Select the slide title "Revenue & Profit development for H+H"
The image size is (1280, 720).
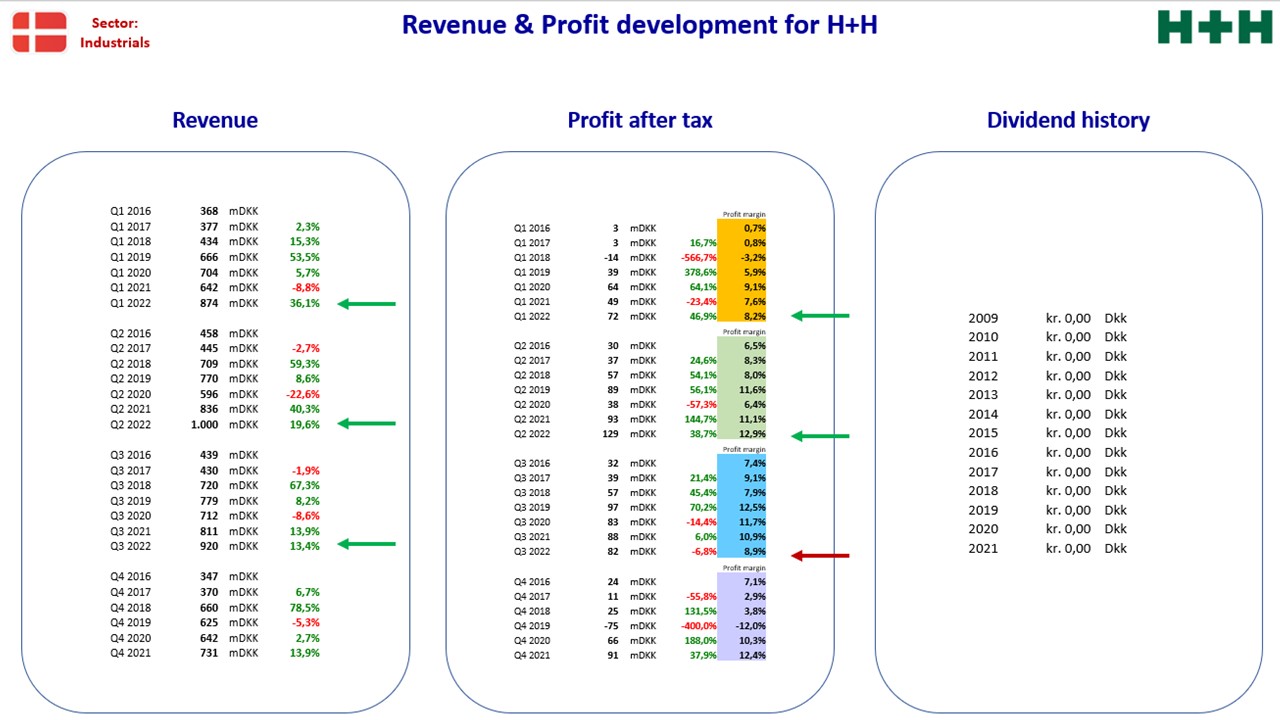[x=640, y=24]
